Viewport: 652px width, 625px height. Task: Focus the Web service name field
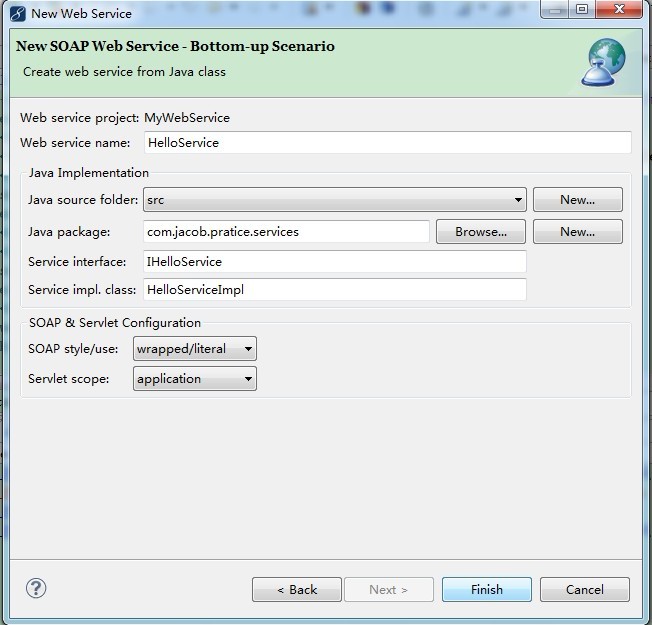[388, 143]
